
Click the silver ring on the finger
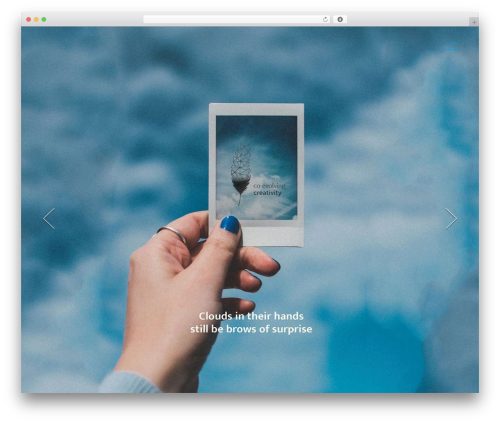(172, 233)
